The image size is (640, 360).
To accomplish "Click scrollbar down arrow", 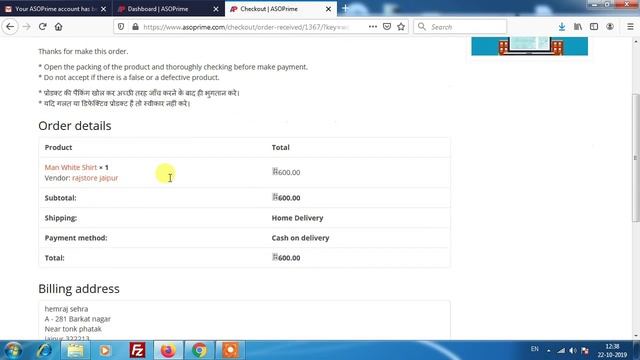I will pyautogui.click(x=636, y=336).
